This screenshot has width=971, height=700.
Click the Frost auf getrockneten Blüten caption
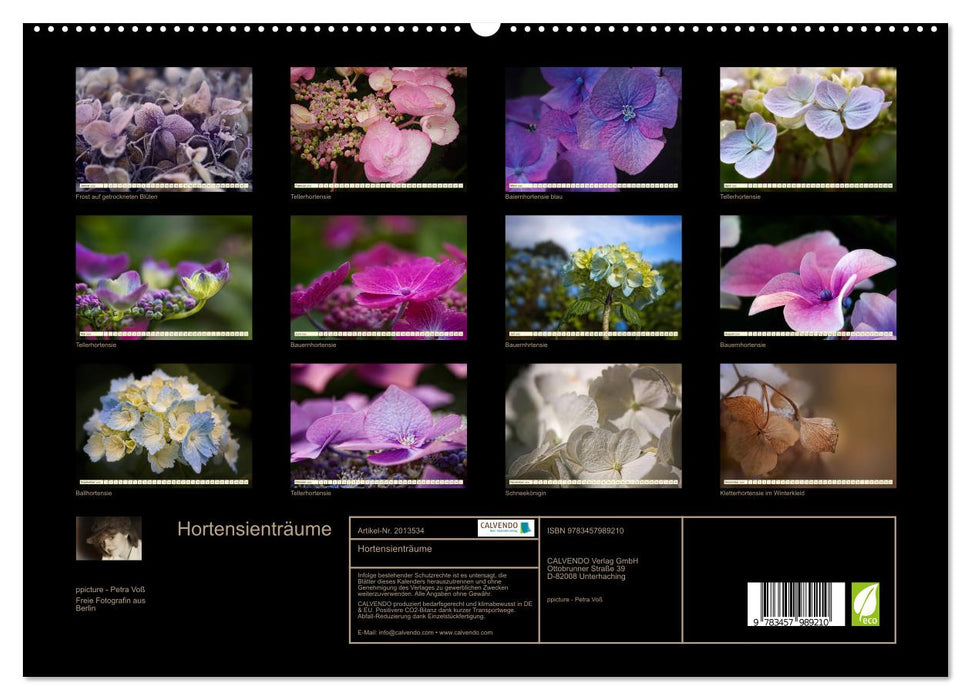click(116, 196)
